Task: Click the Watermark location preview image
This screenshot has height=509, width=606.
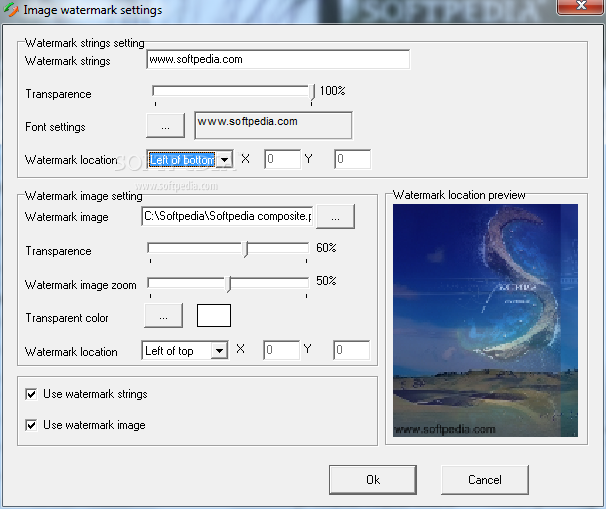Action: tap(485, 320)
